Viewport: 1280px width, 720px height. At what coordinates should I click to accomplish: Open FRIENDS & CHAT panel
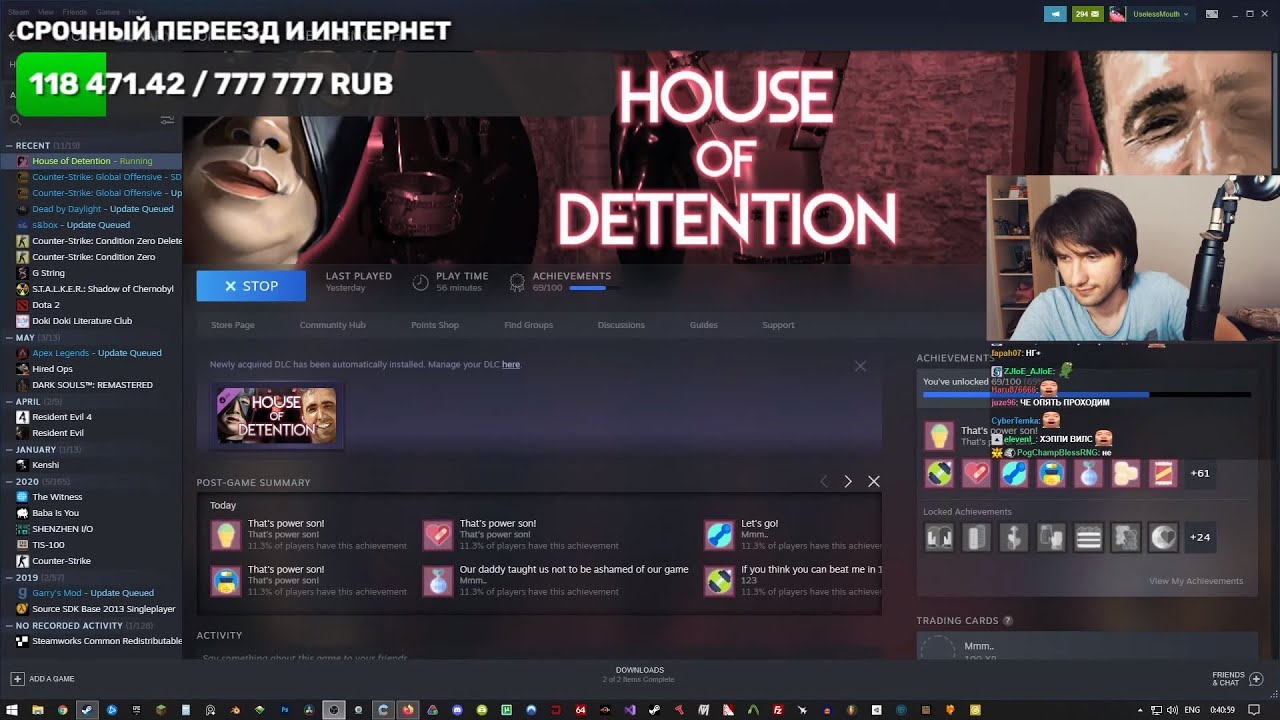point(1237,679)
